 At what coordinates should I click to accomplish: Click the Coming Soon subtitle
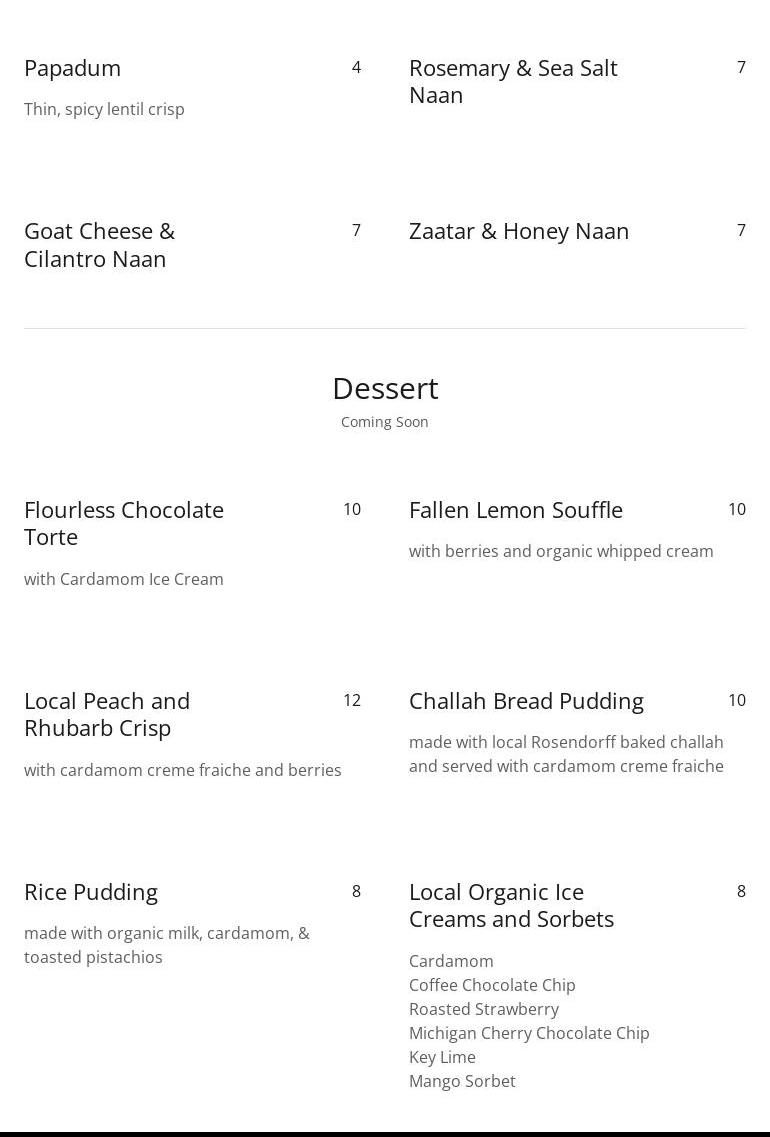coord(385,422)
